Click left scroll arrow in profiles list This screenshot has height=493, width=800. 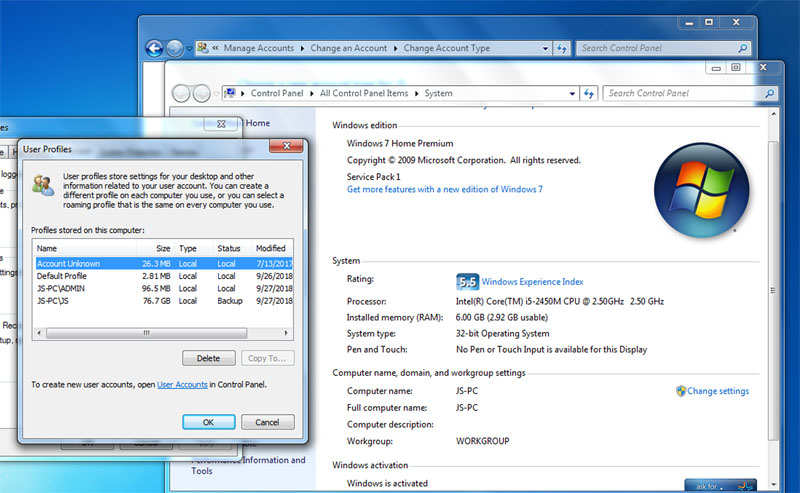(x=39, y=333)
